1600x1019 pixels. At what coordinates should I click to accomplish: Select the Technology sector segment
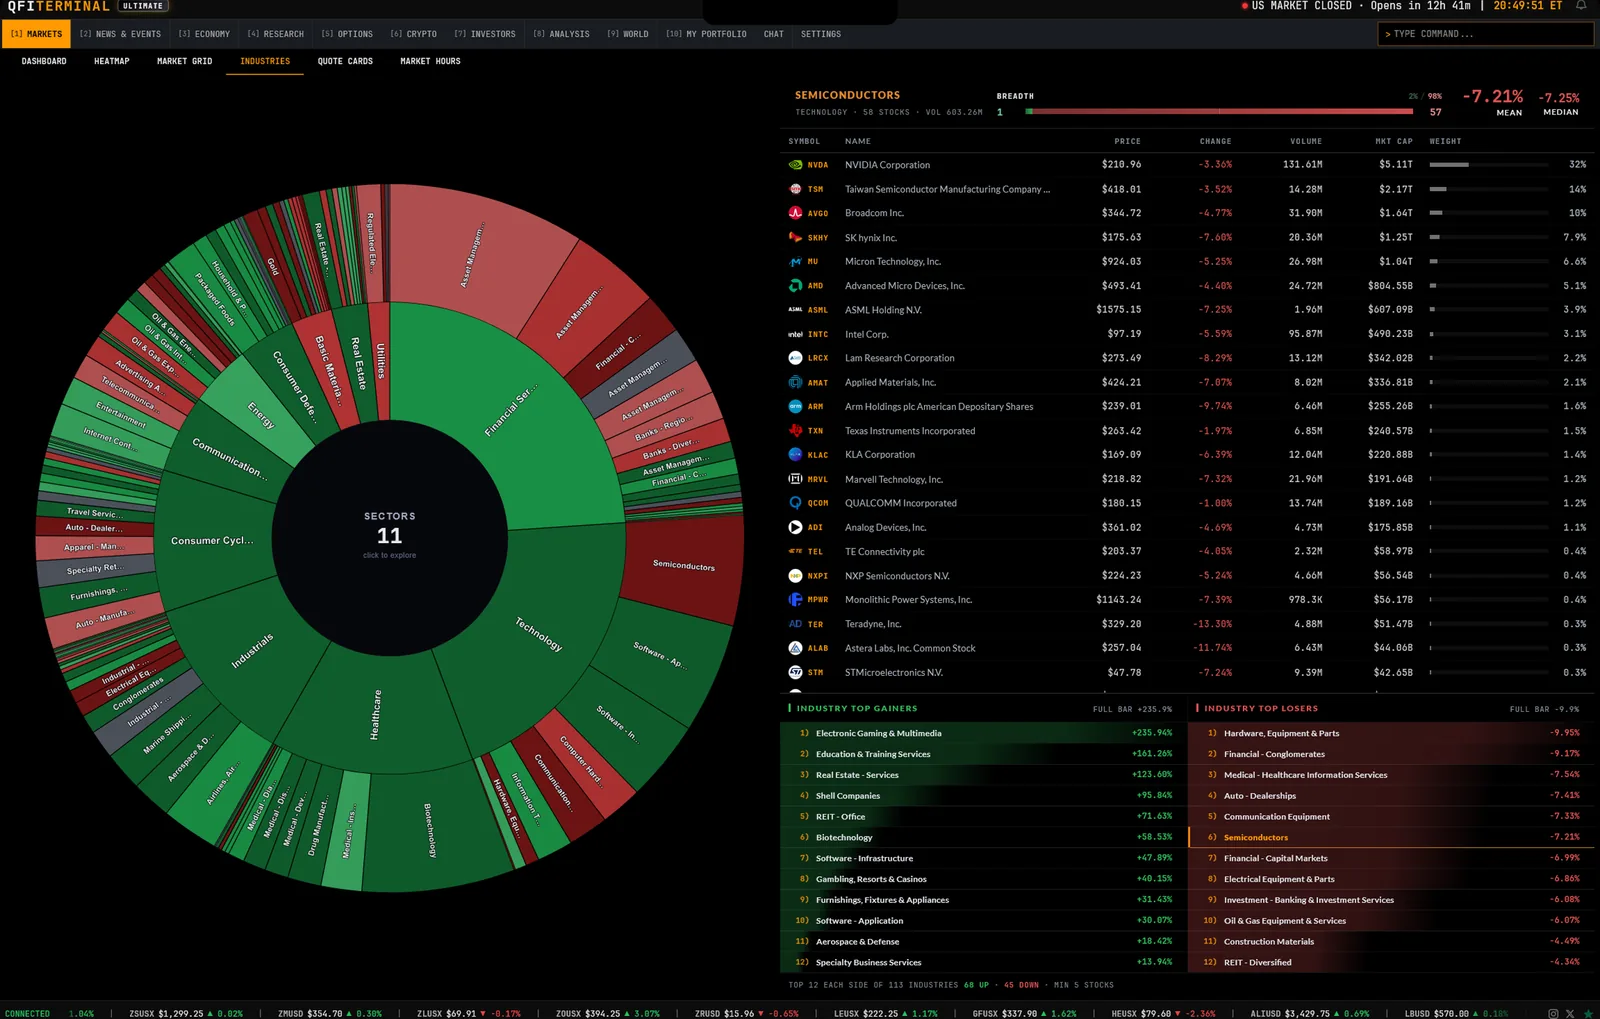coord(539,634)
